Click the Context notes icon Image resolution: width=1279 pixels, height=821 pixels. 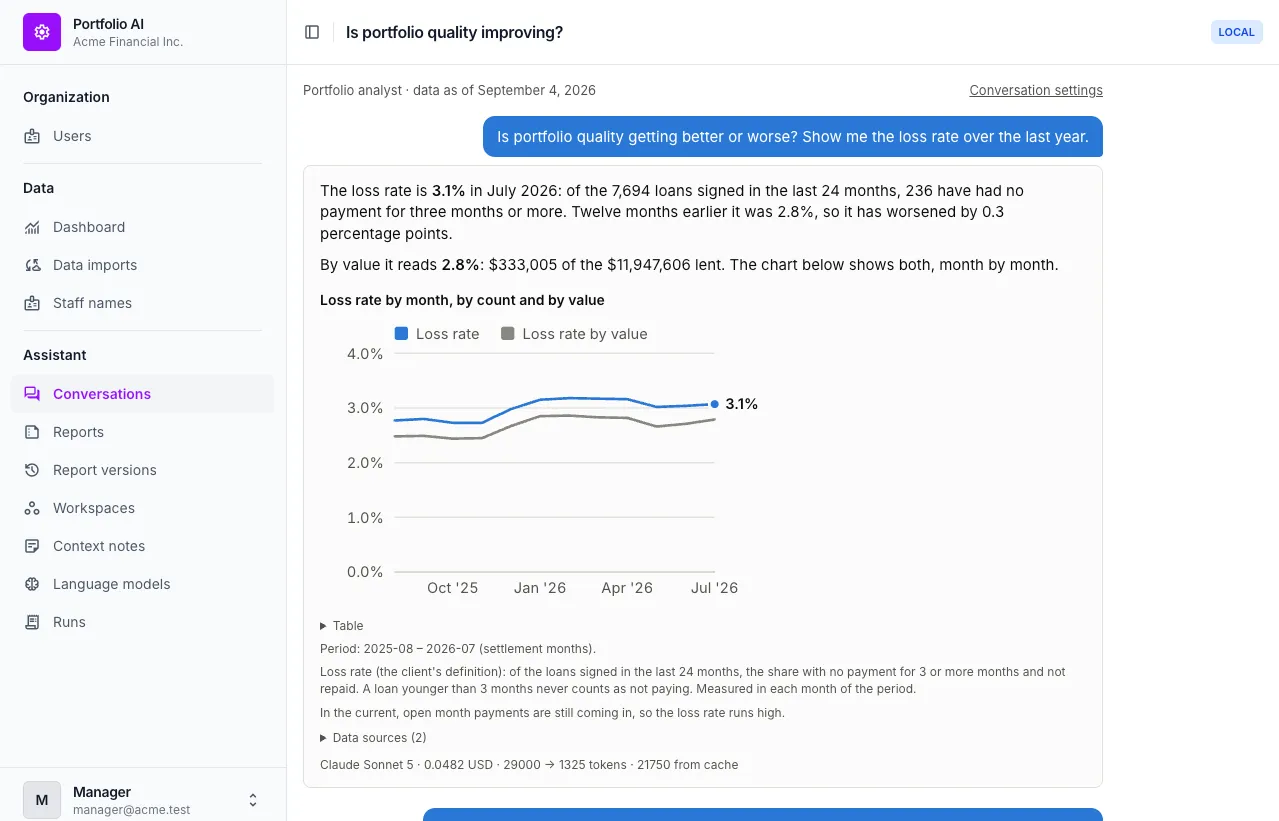point(32,546)
